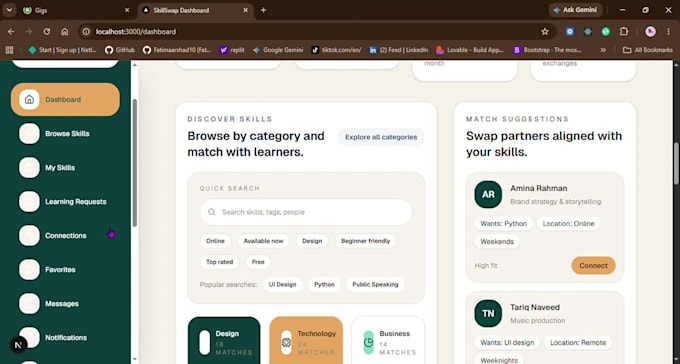Image resolution: width=680 pixels, height=364 pixels.
Task: Click the Business pie chart icon
Action: (368, 342)
